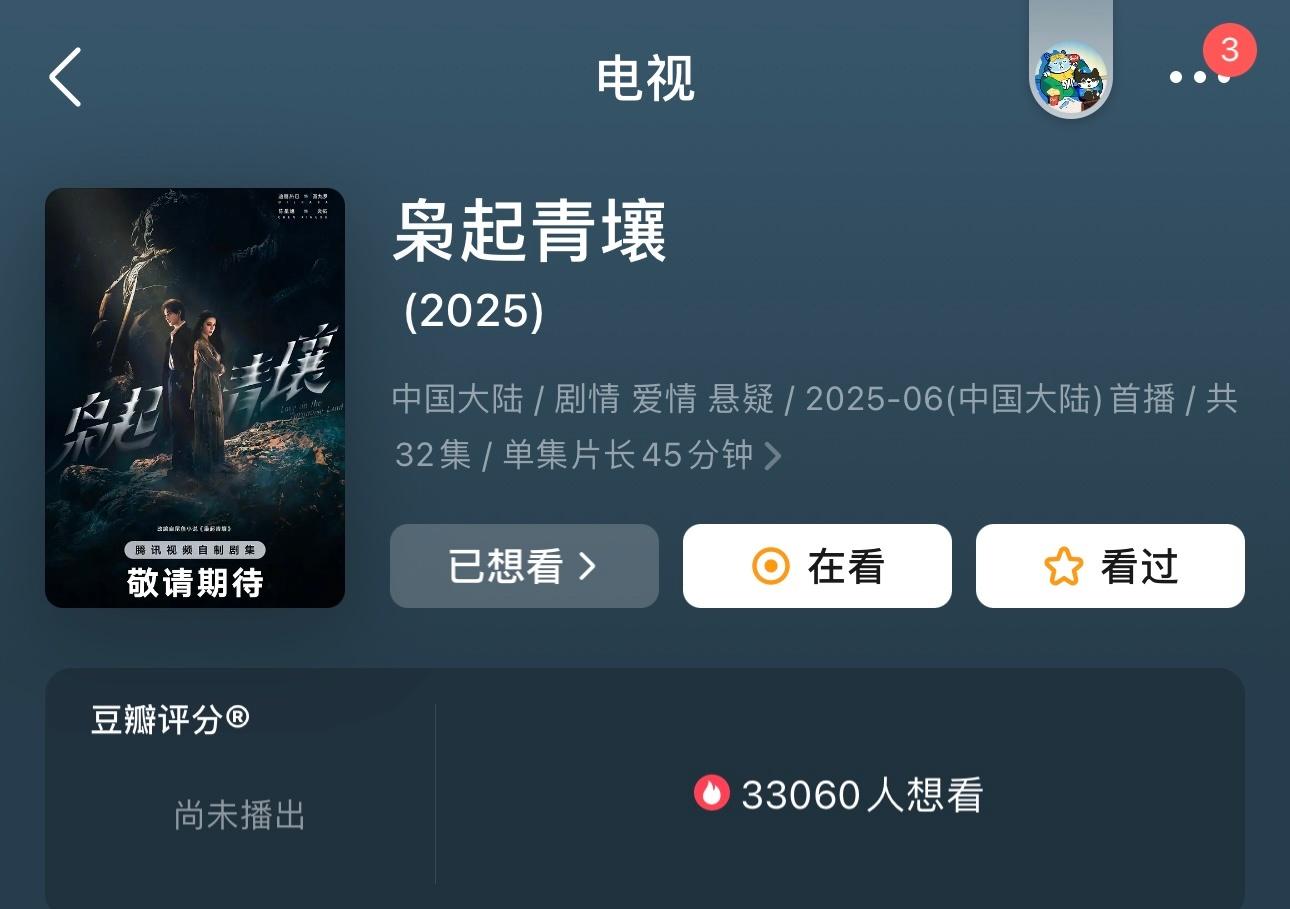This screenshot has width=1290, height=909.
Task: Go back using the left arrow
Action: (65, 77)
